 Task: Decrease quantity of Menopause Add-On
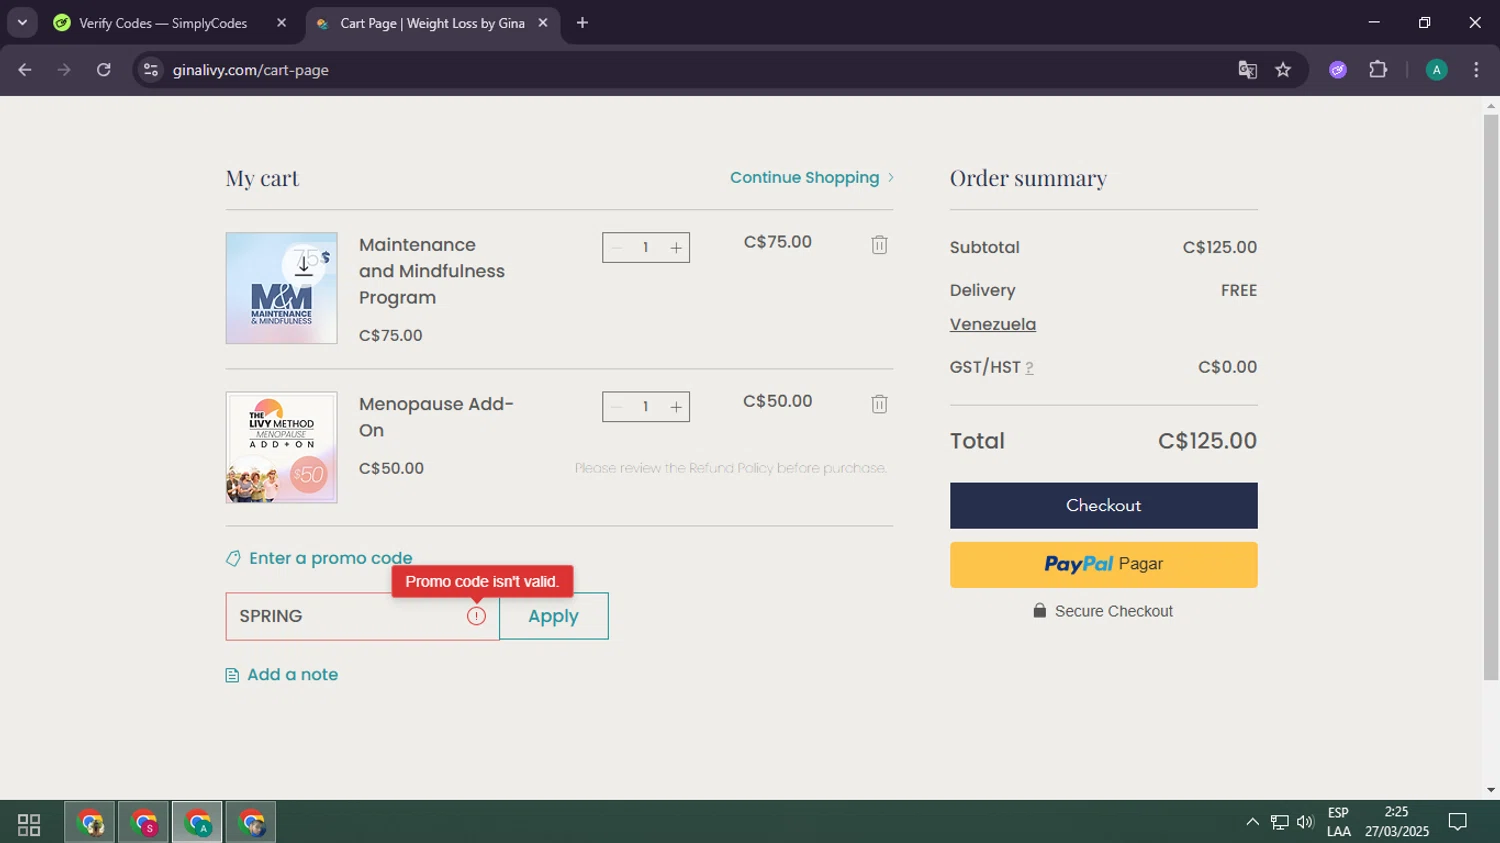[x=616, y=407]
